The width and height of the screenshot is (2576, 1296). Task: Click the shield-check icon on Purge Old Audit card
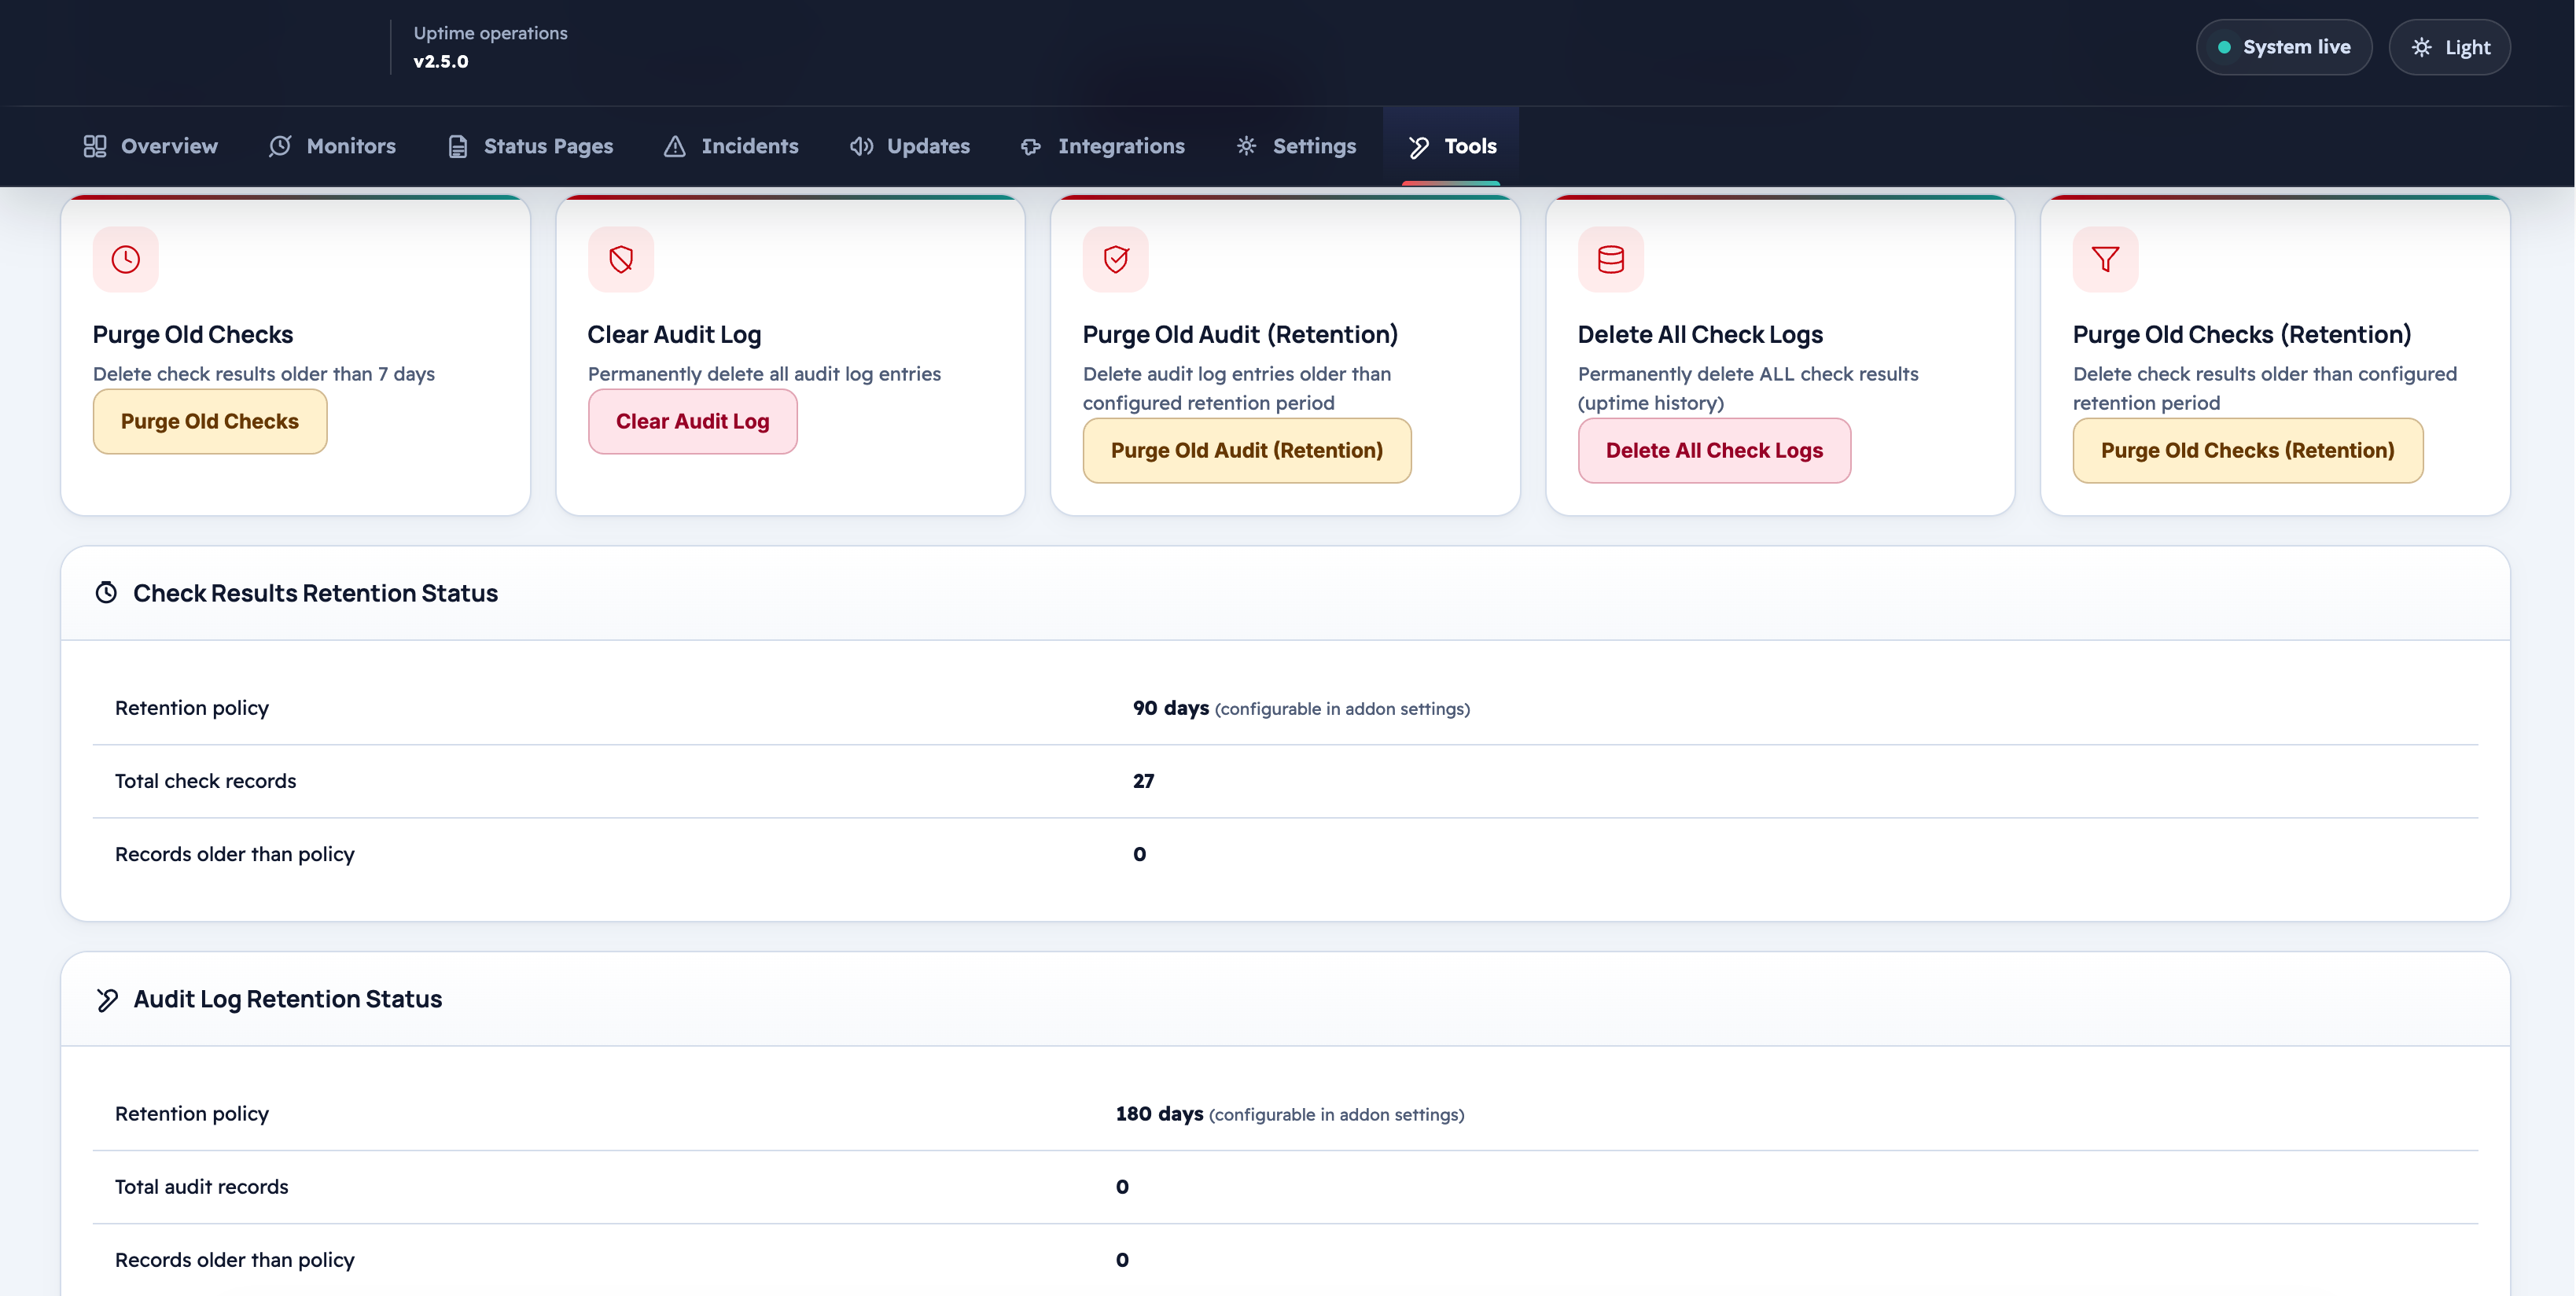[1116, 260]
